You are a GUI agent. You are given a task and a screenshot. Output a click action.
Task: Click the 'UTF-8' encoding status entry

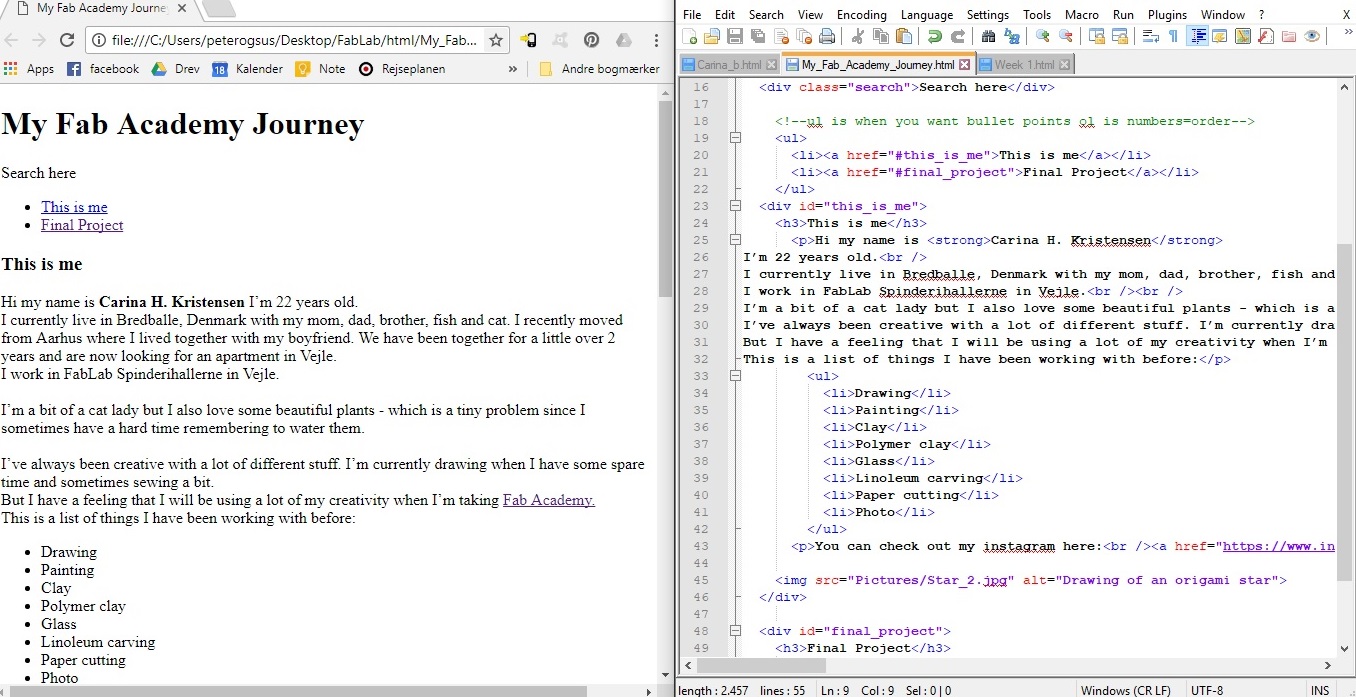pos(1208,690)
